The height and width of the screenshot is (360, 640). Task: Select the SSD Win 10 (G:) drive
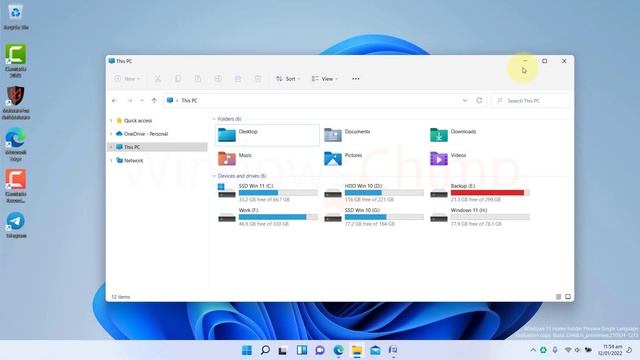[373, 217]
